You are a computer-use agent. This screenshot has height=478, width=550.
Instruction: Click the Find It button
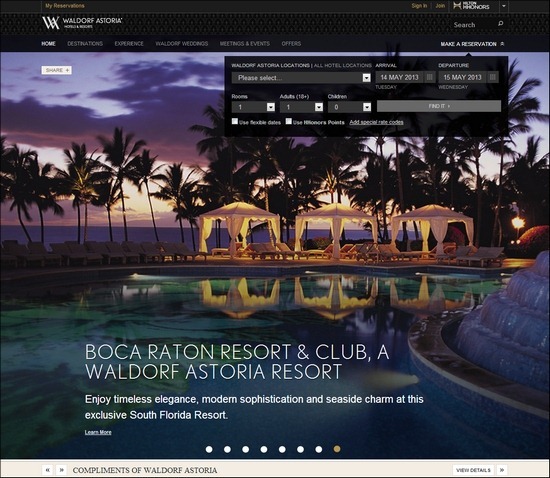439,106
